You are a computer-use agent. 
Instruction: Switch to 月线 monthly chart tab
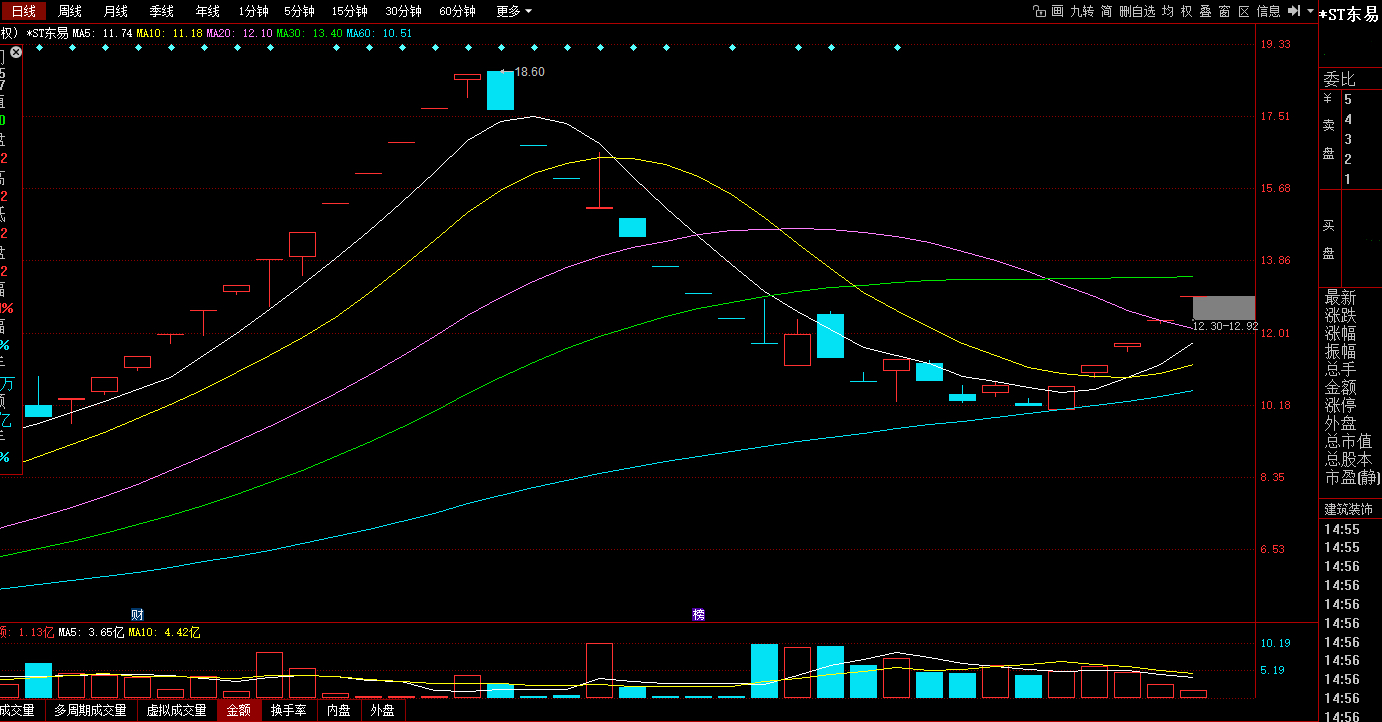tap(116, 11)
